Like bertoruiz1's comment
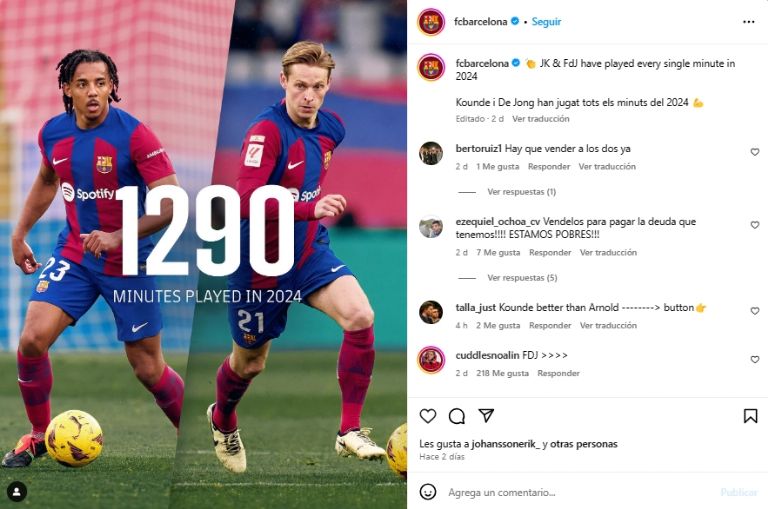This screenshot has width=768, height=509. pyautogui.click(x=755, y=152)
